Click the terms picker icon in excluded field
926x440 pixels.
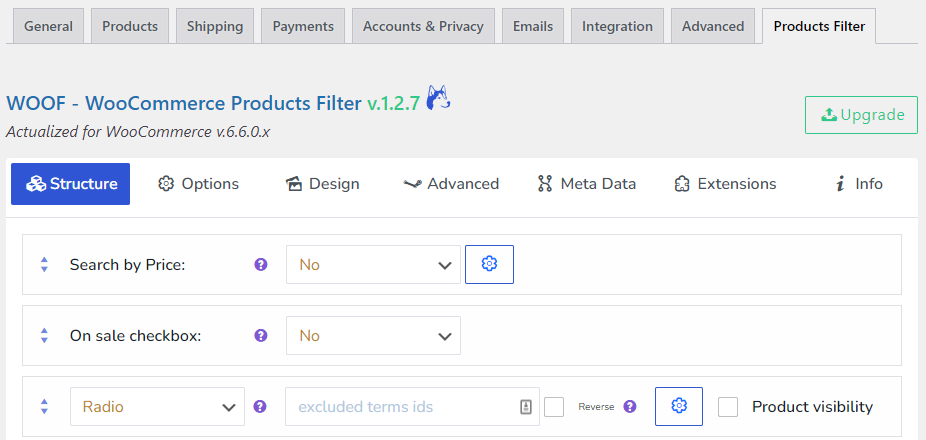[x=526, y=407]
